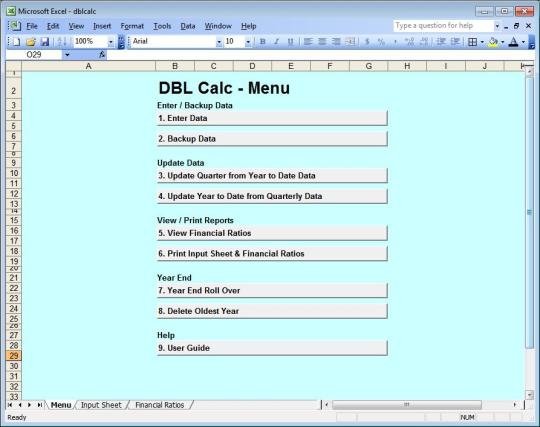Click the first sheet navigation arrow
The height and width of the screenshot is (427, 540).
click(10, 405)
